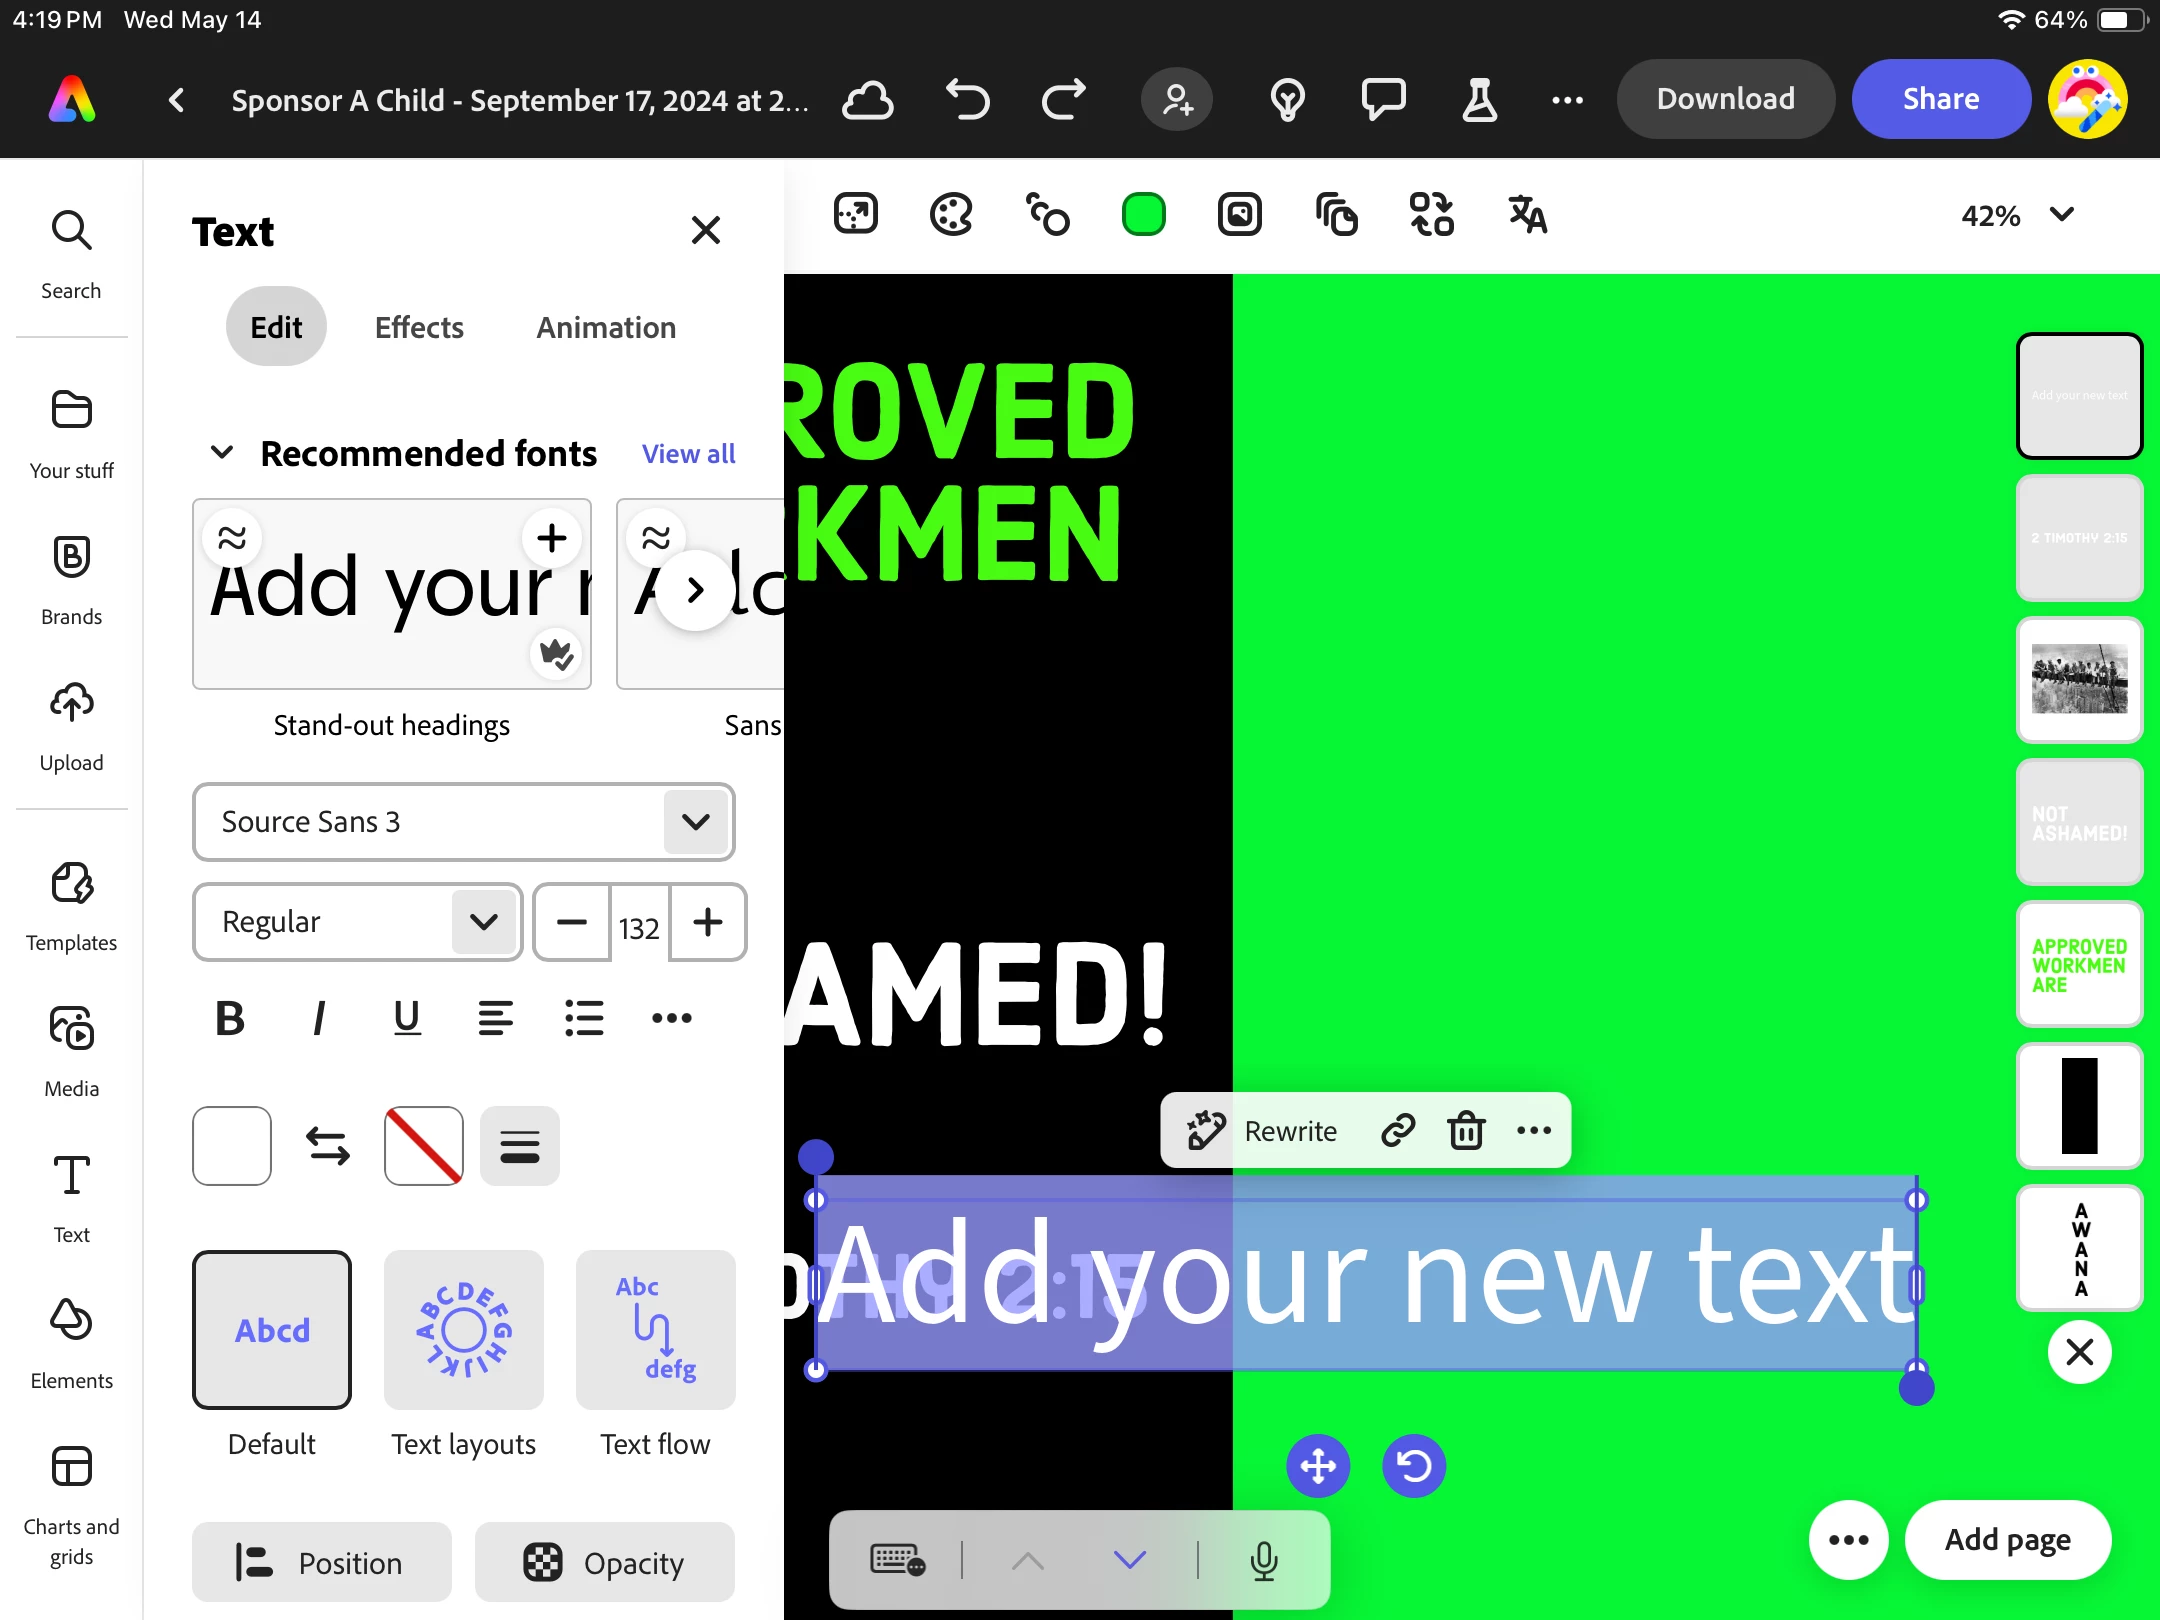Toggle italic text formatting
2160x1620 pixels.
(318, 1019)
